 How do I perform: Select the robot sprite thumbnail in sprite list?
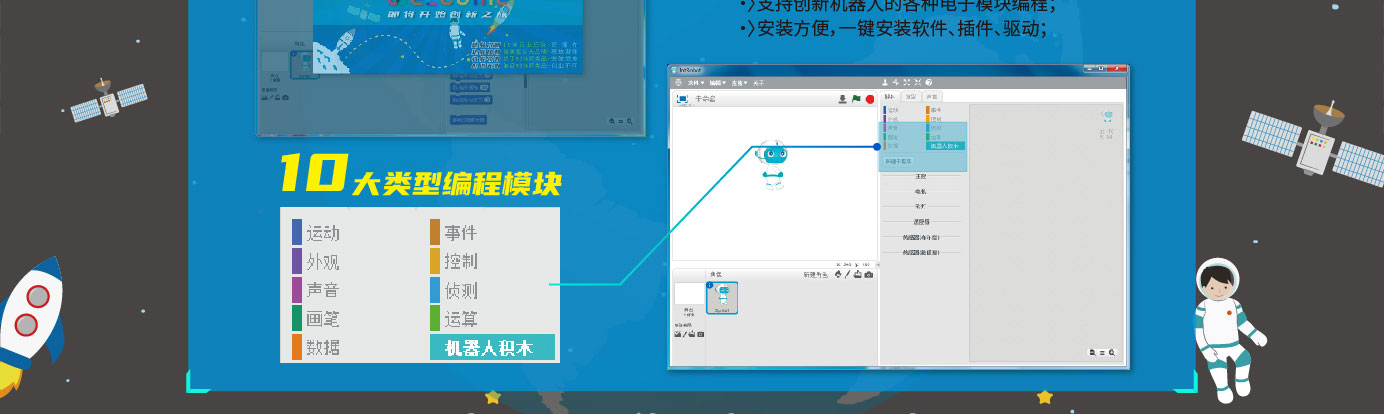coord(722,297)
